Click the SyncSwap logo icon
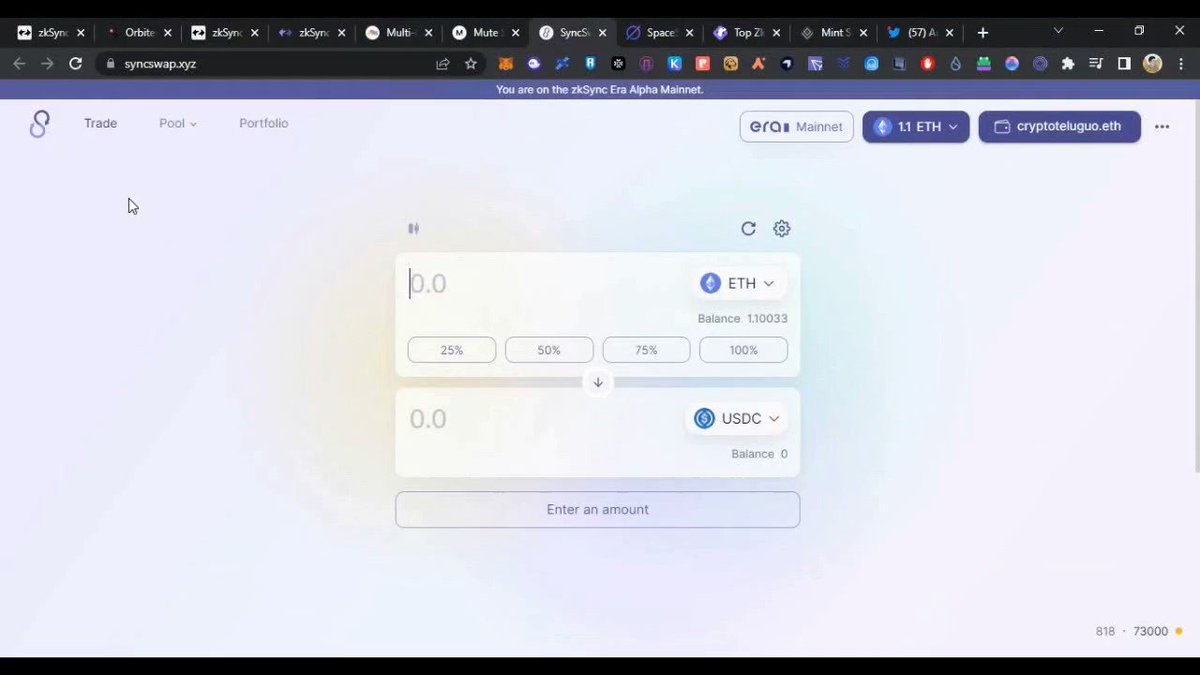 (x=39, y=124)
